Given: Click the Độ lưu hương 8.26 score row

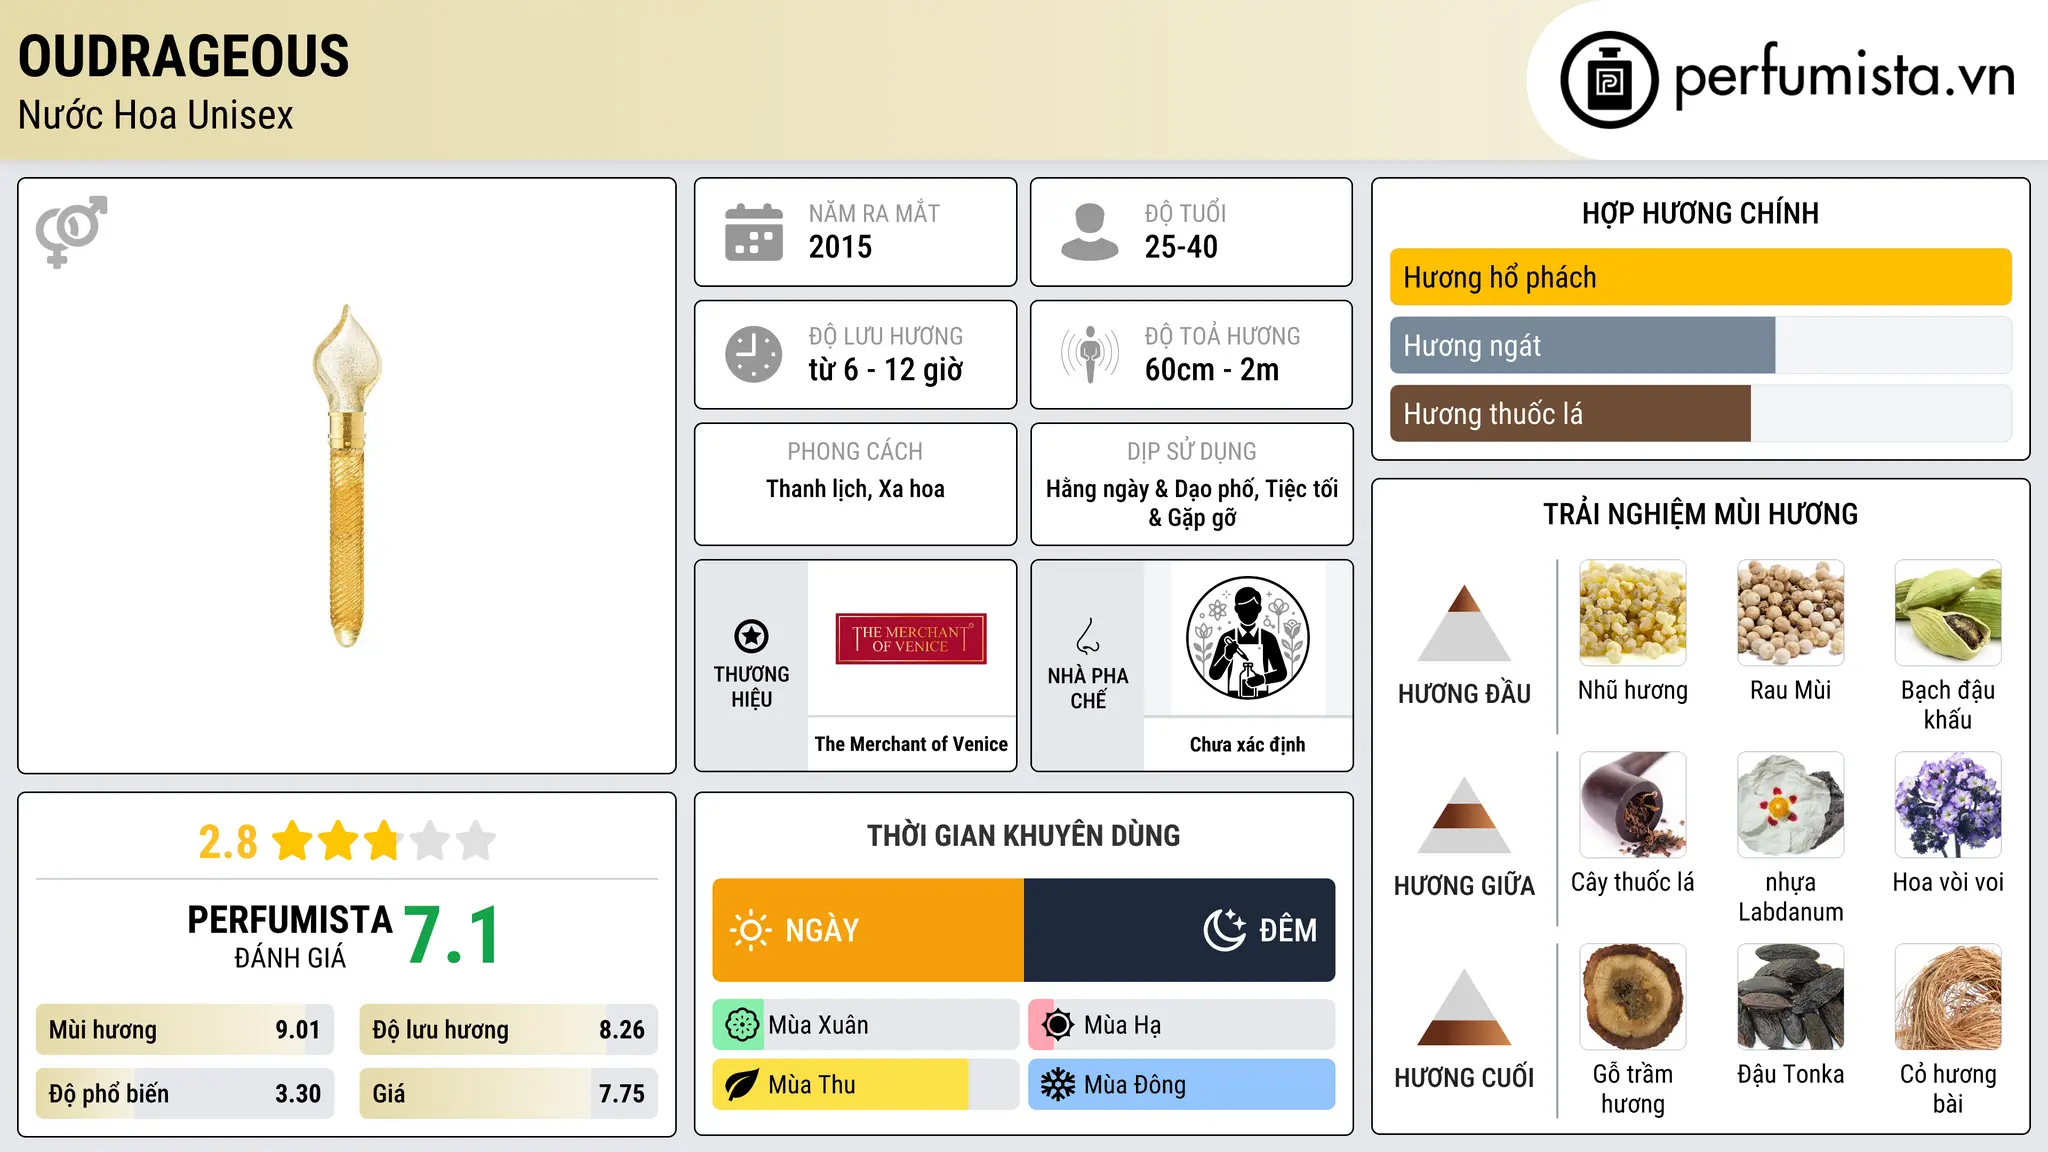Looking at the screenshot, I should point(509,1030).
